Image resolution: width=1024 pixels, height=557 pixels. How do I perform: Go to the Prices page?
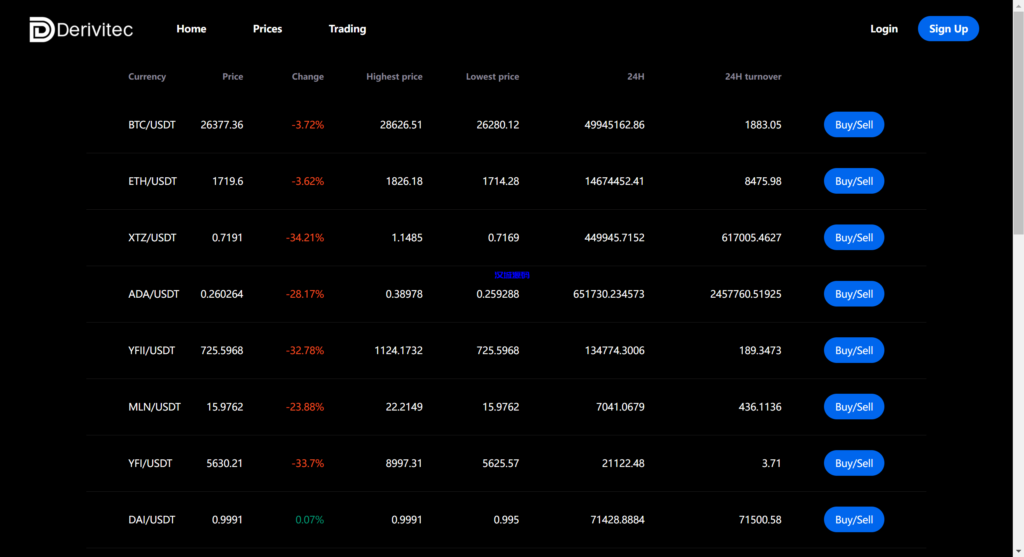(267, 29)
